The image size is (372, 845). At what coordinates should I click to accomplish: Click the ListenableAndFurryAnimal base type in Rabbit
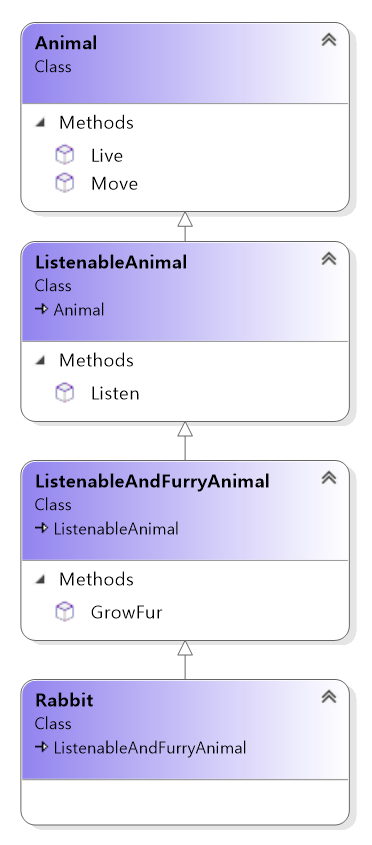tap(149, 747)
